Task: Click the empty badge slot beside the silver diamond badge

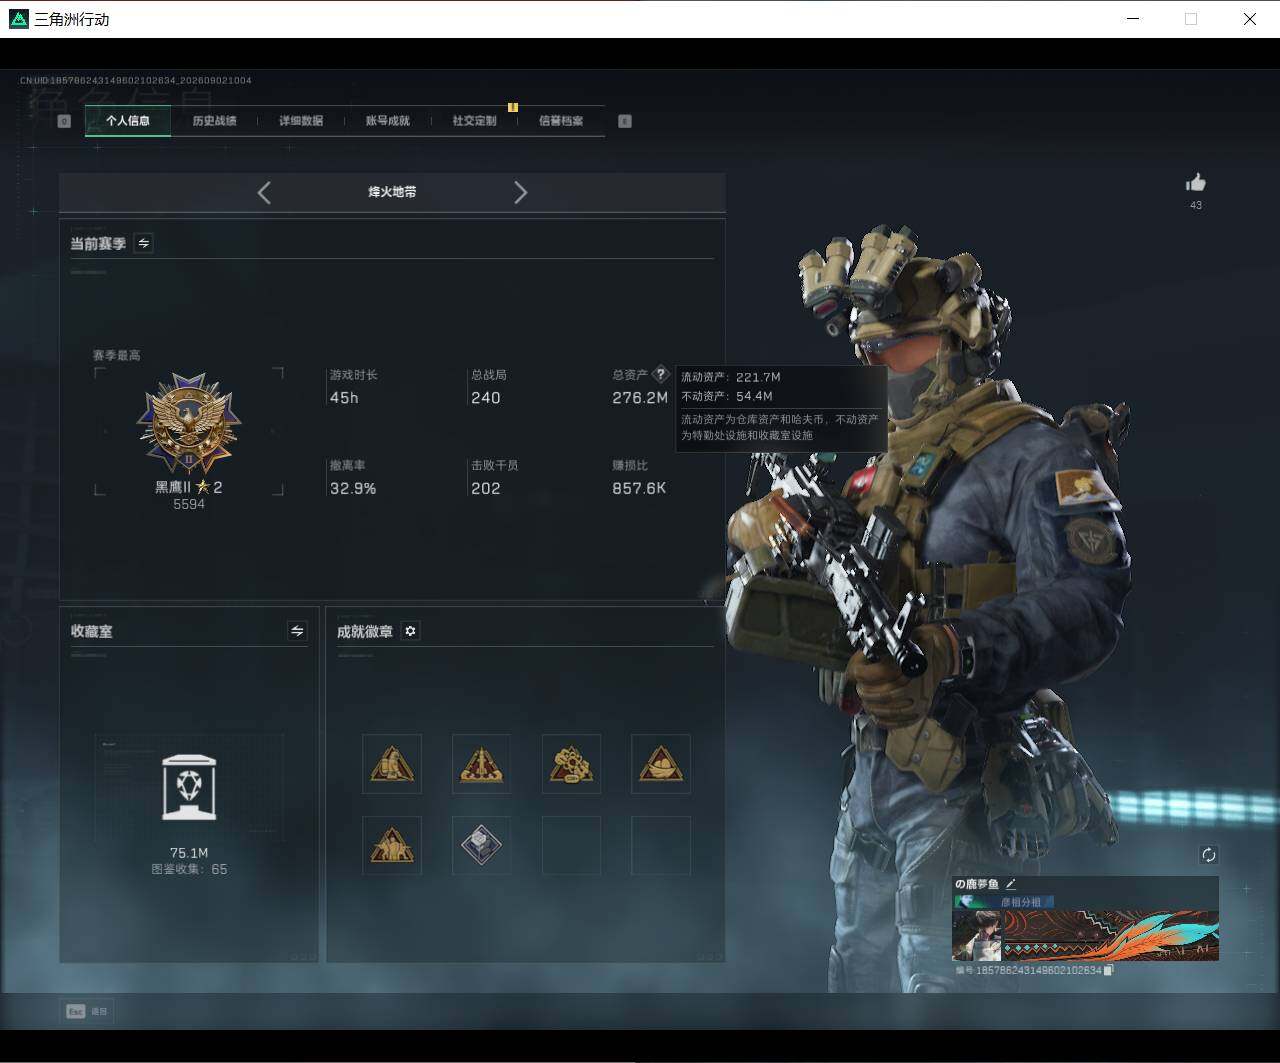Action: click(571, 846)
